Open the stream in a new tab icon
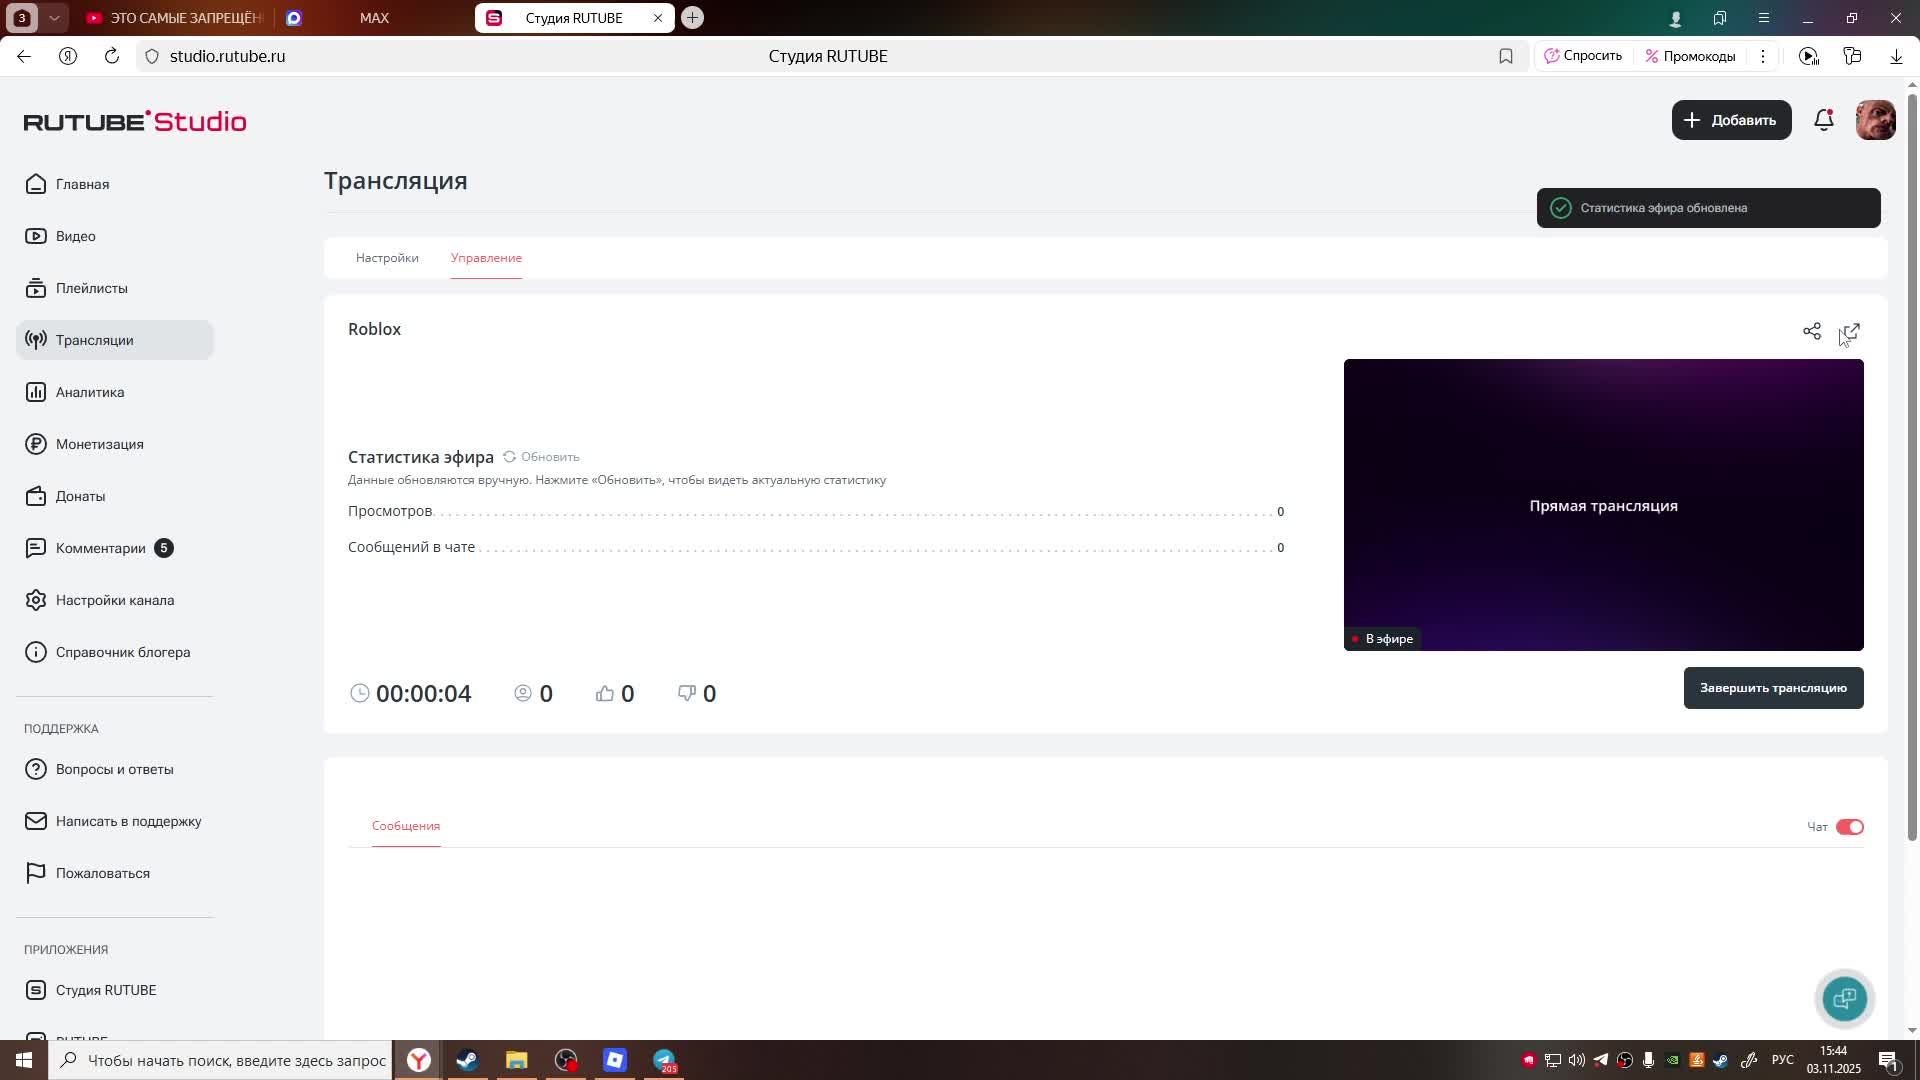Viewport: 1920px width, 1080px height. point(1849,332)
